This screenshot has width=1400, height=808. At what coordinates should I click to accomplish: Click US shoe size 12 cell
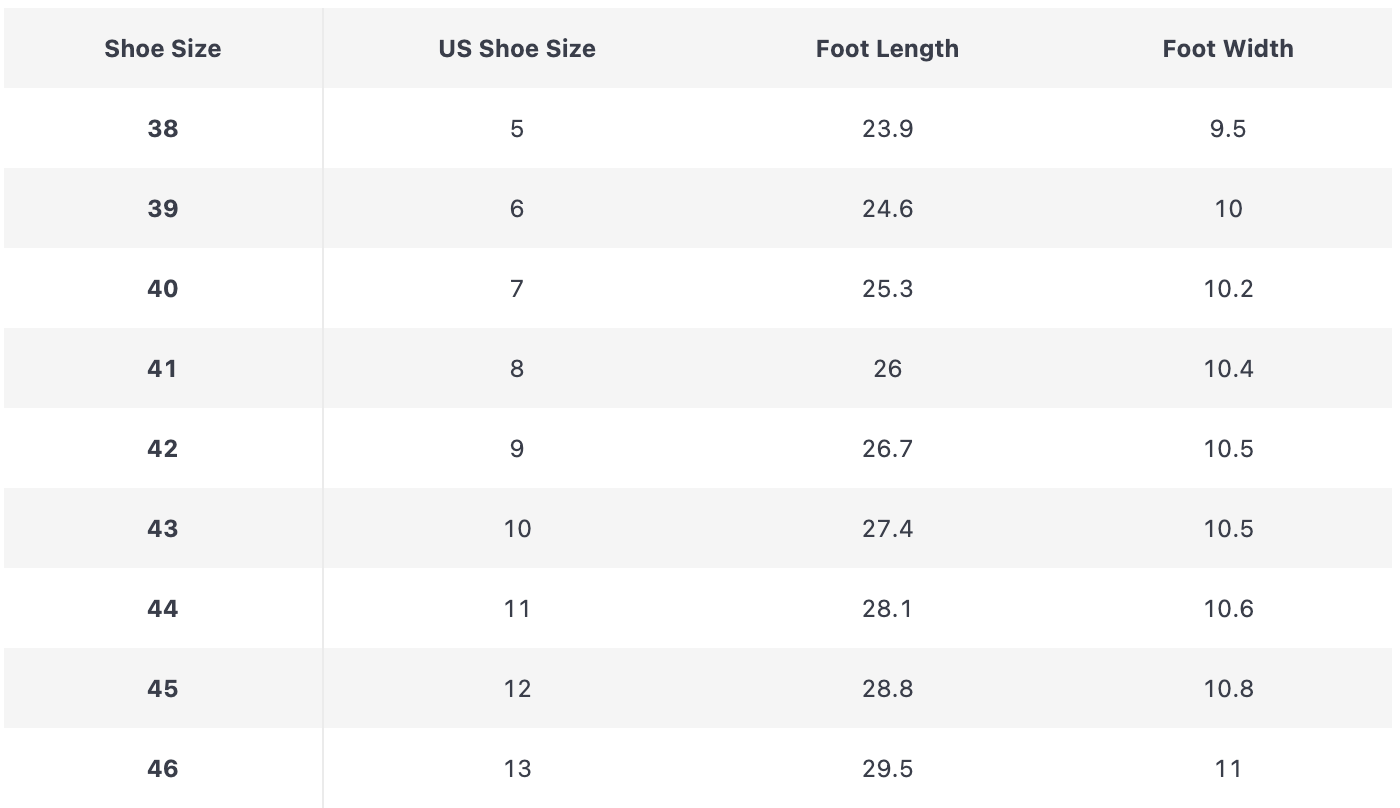[517, 688]
